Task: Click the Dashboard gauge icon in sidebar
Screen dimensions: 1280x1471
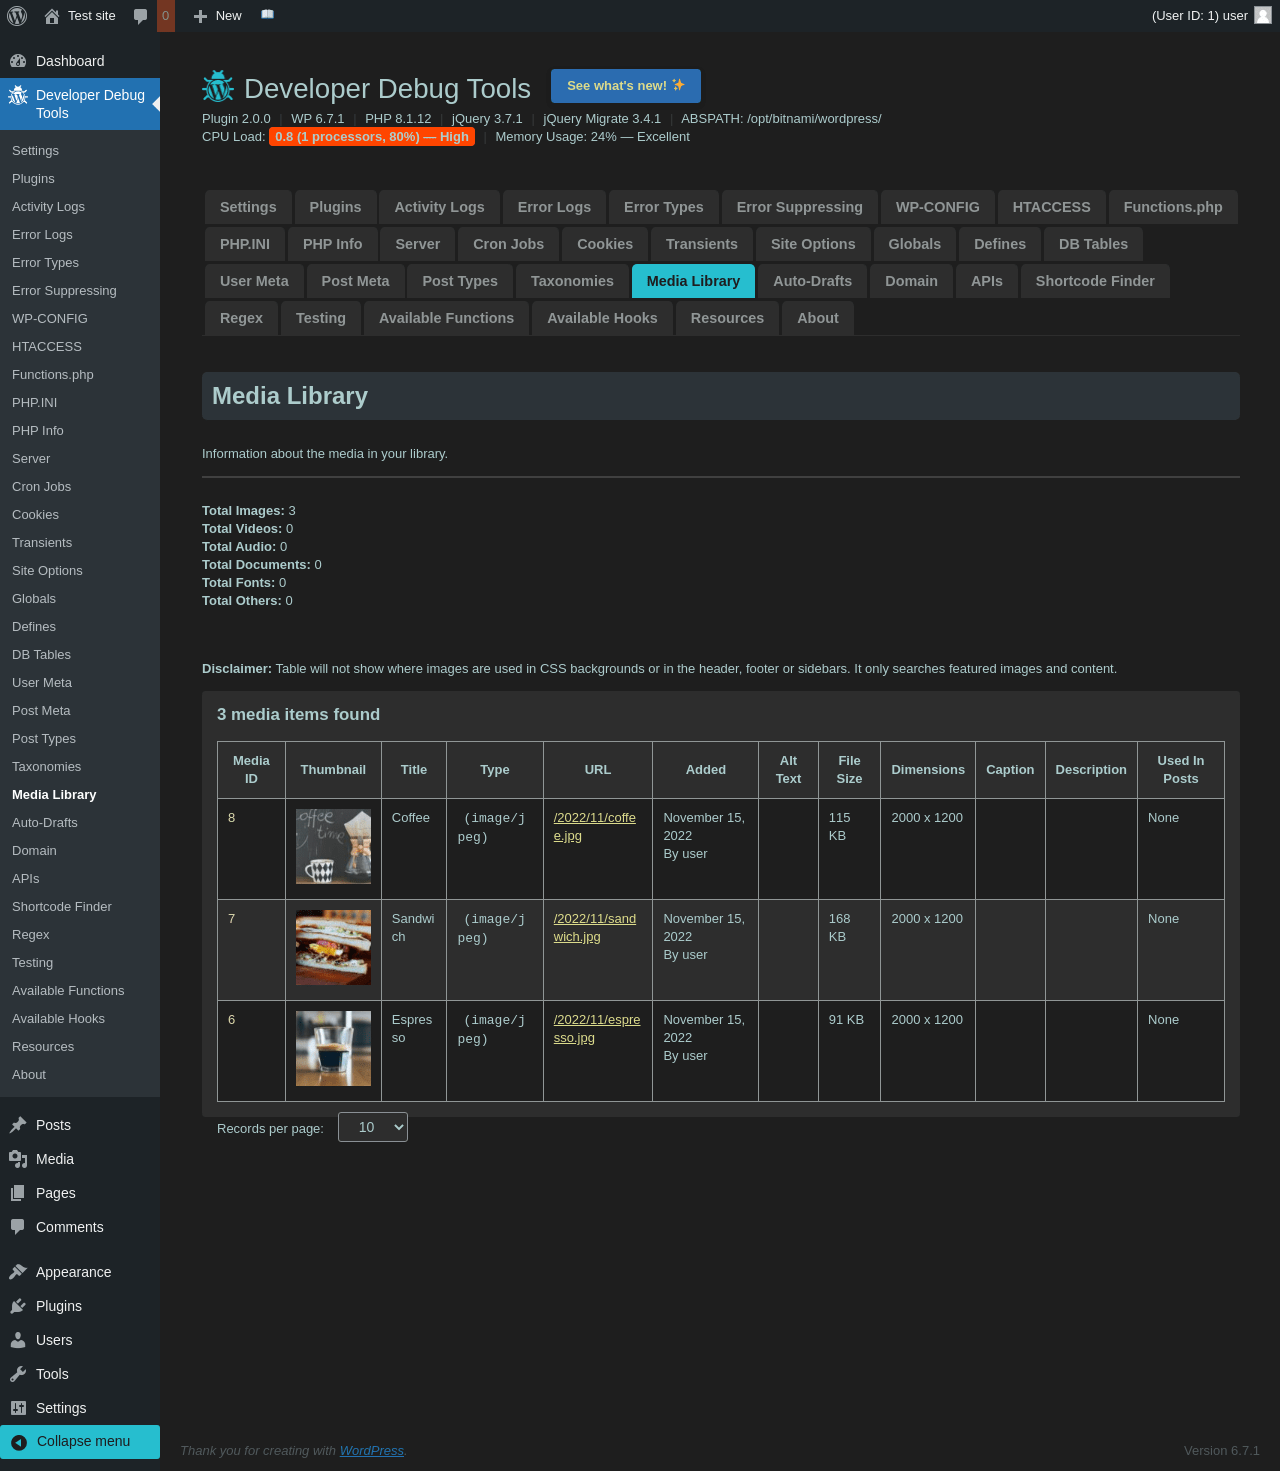Action: click(18, 61)
